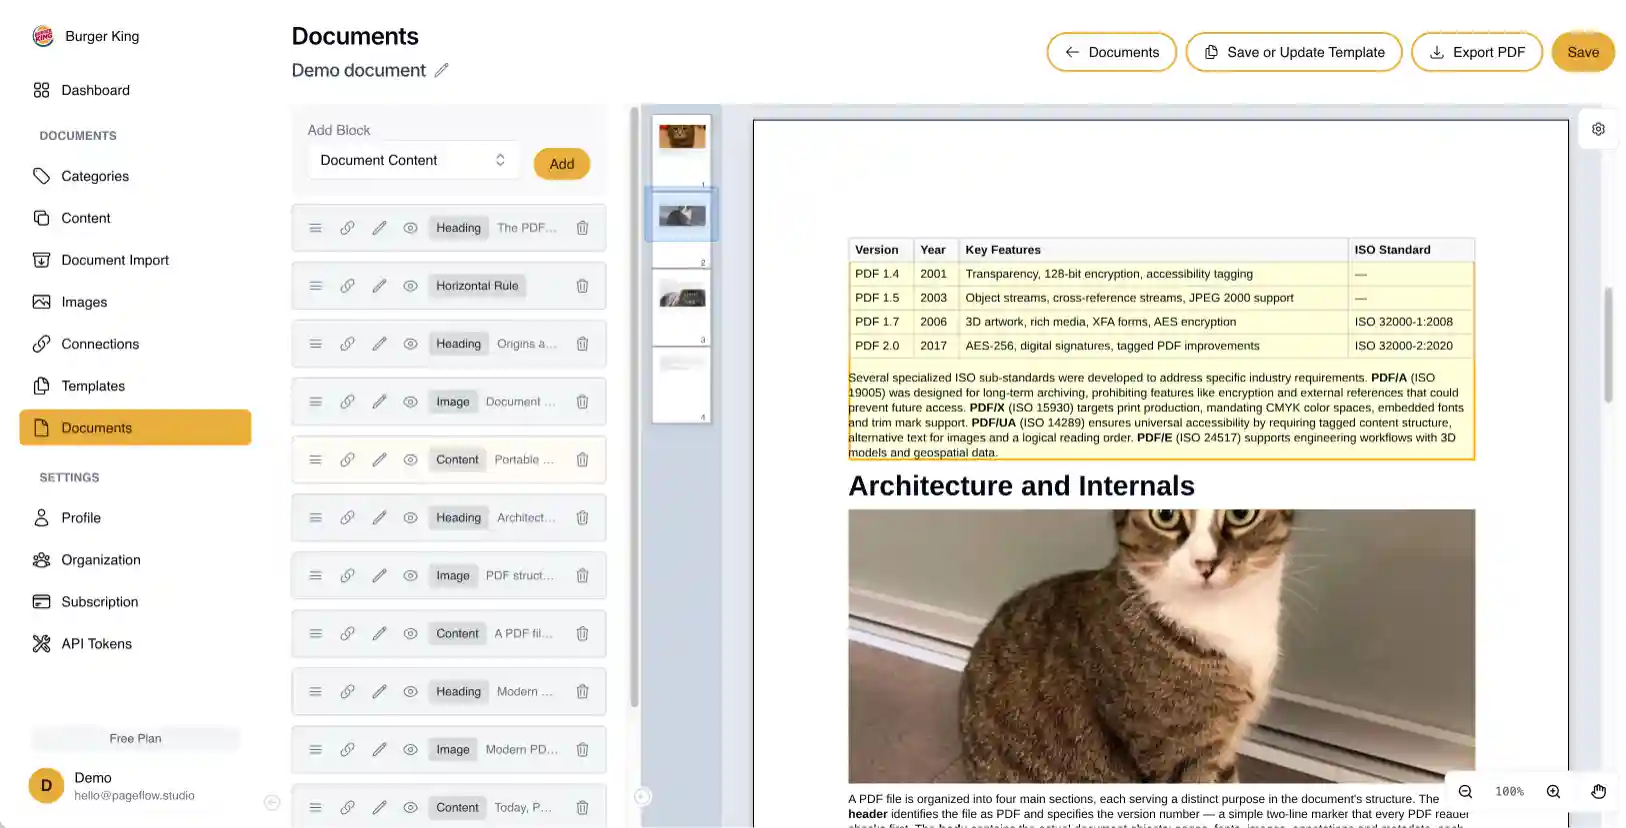
Task: Hide the 'Document' Image block
Action: (x=410, y=402)
